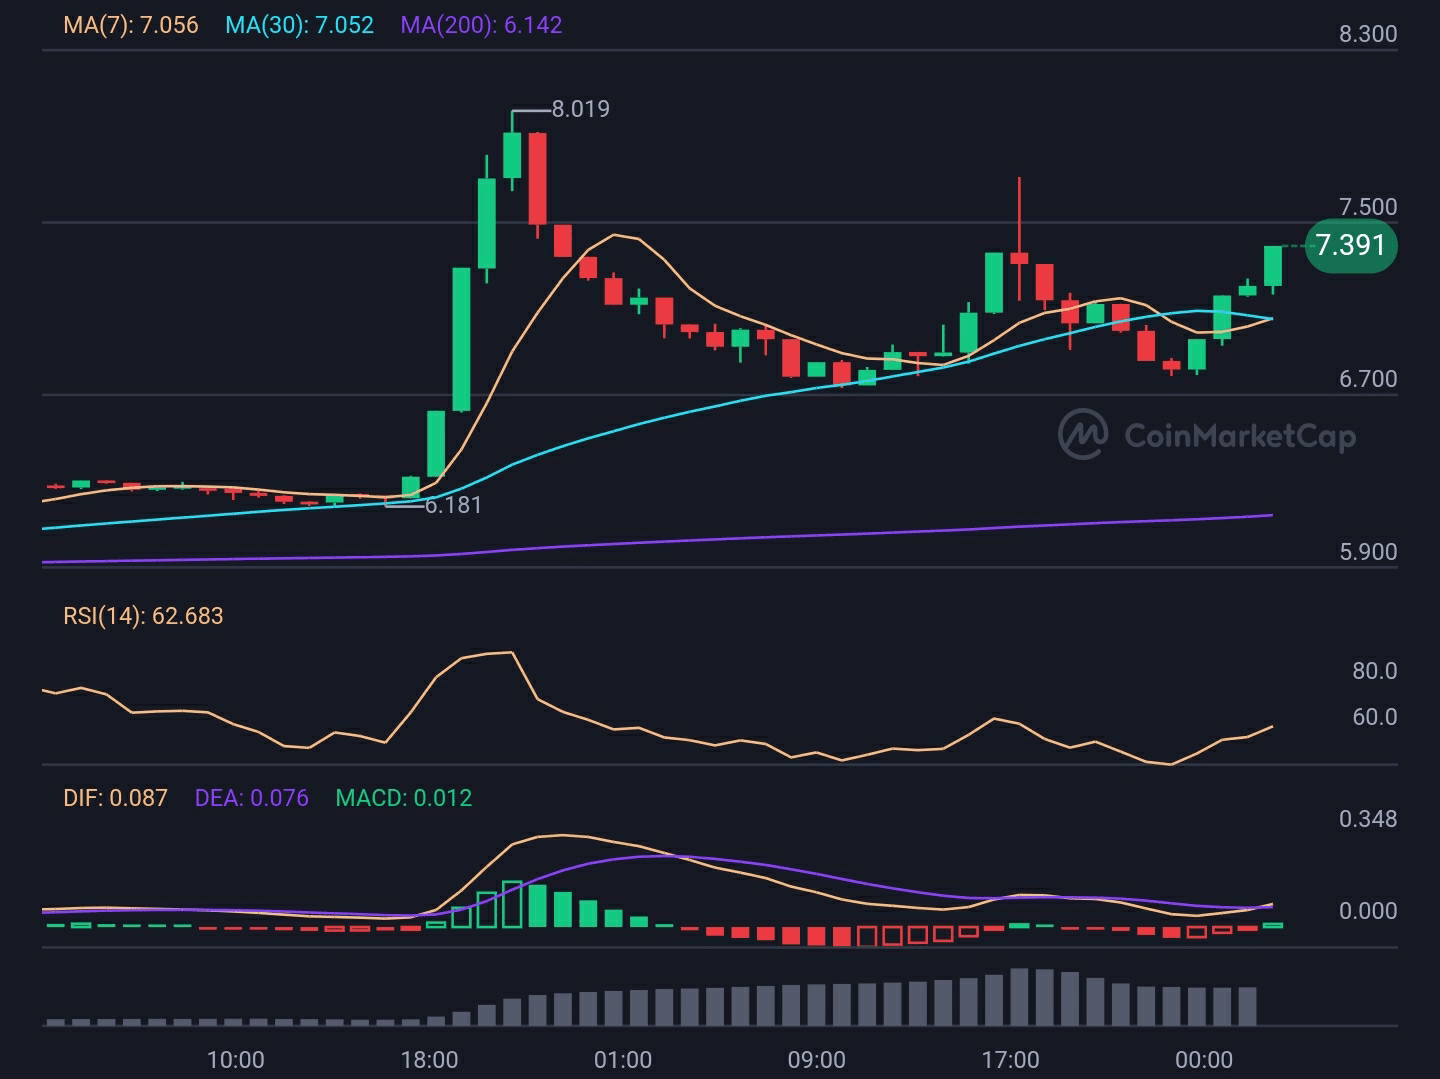Click the 10:00 time axis label

coord(235,1060)
